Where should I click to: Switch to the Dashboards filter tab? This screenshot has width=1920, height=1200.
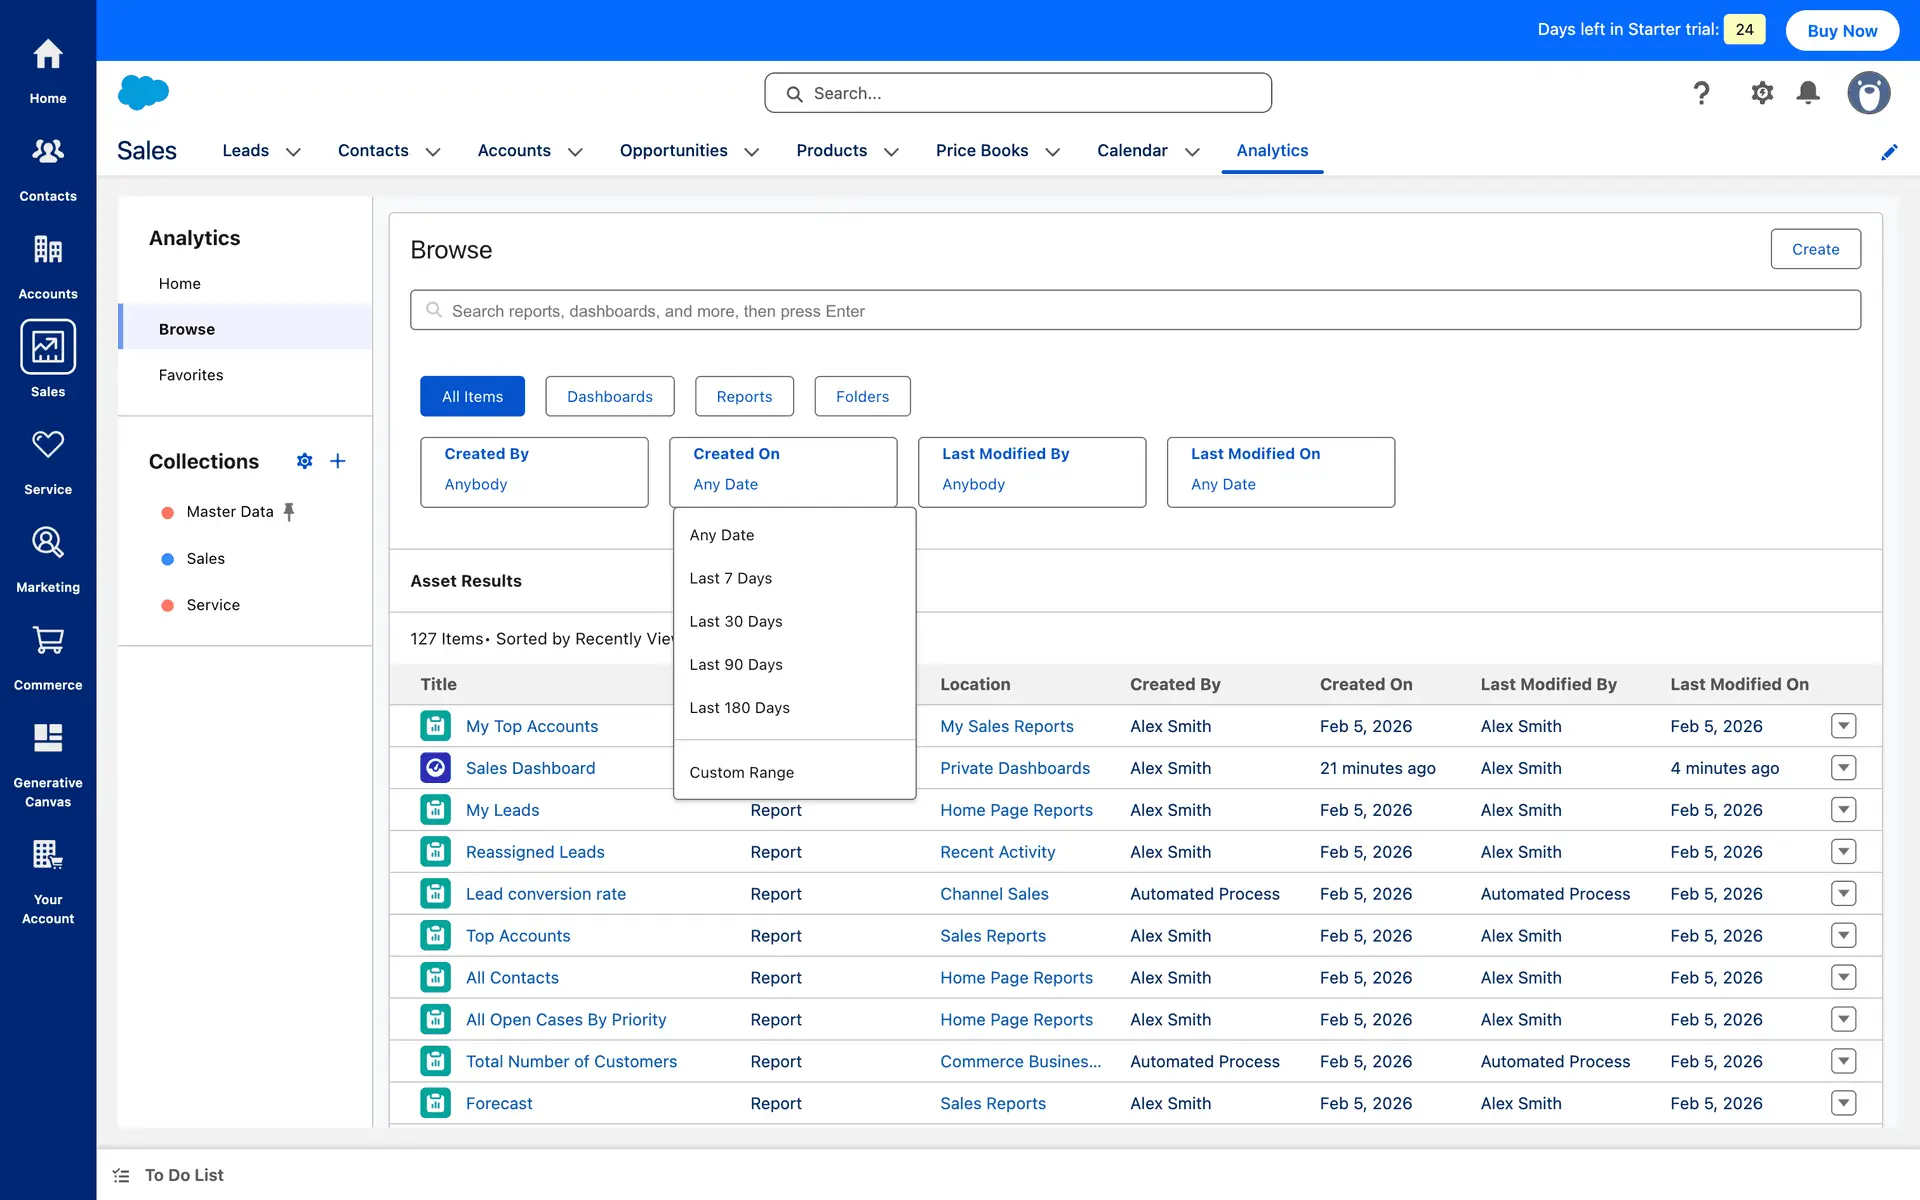coord(609,396)
